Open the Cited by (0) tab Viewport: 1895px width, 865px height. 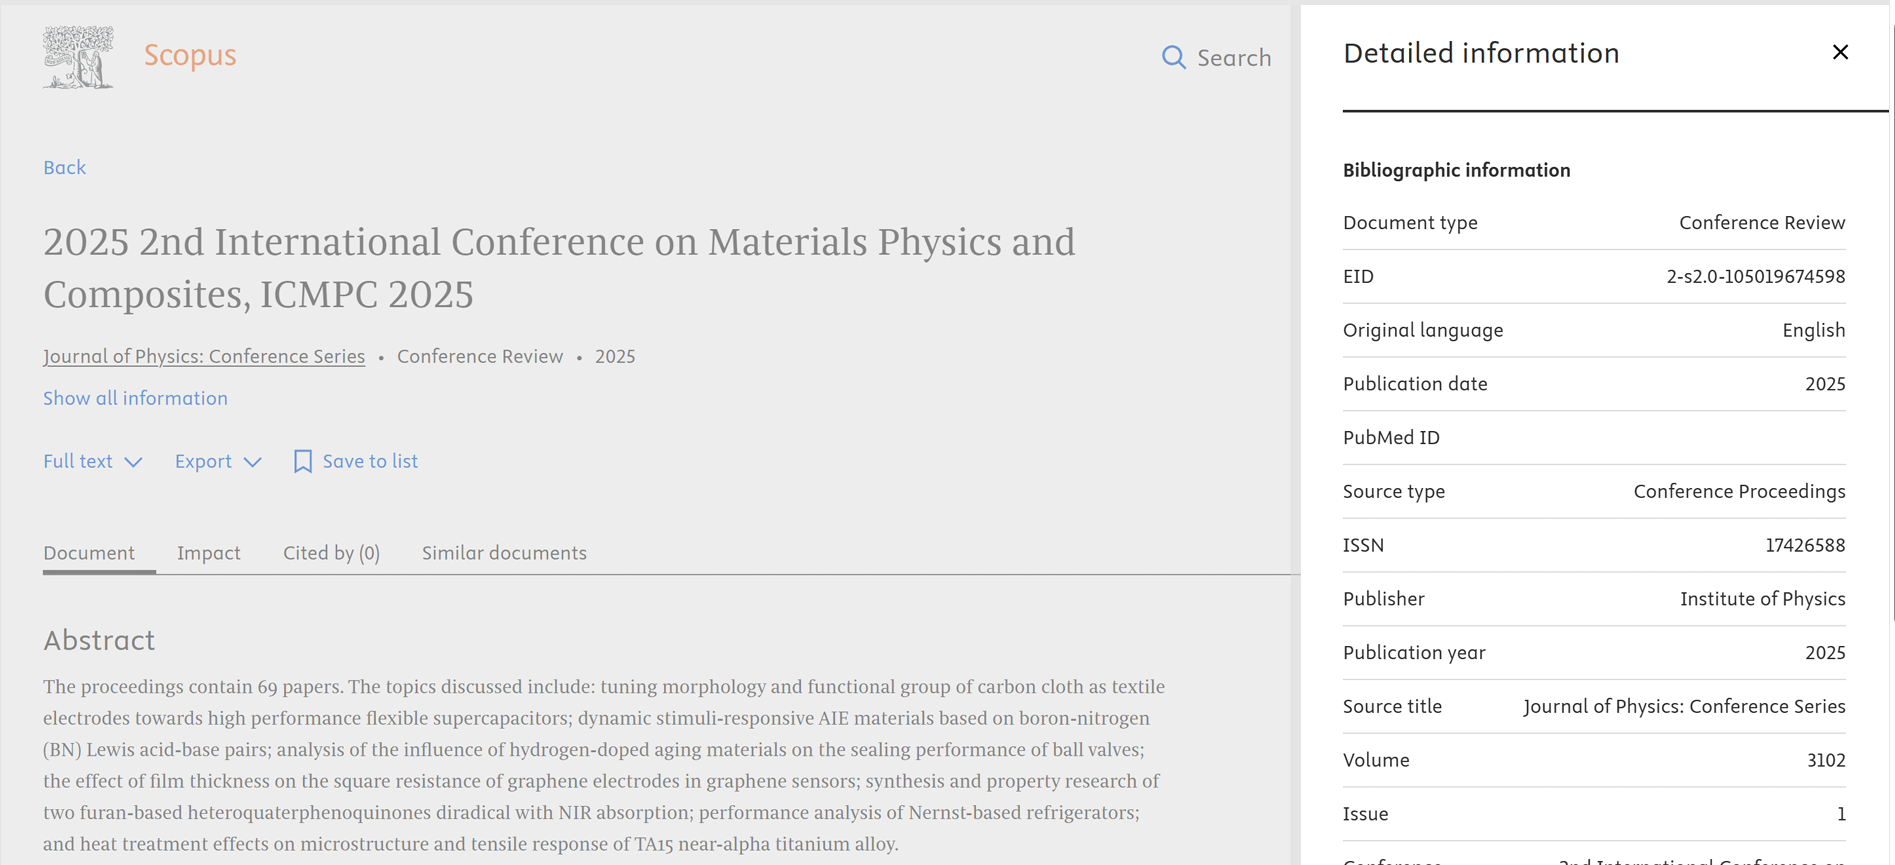[x=331, y=553]
